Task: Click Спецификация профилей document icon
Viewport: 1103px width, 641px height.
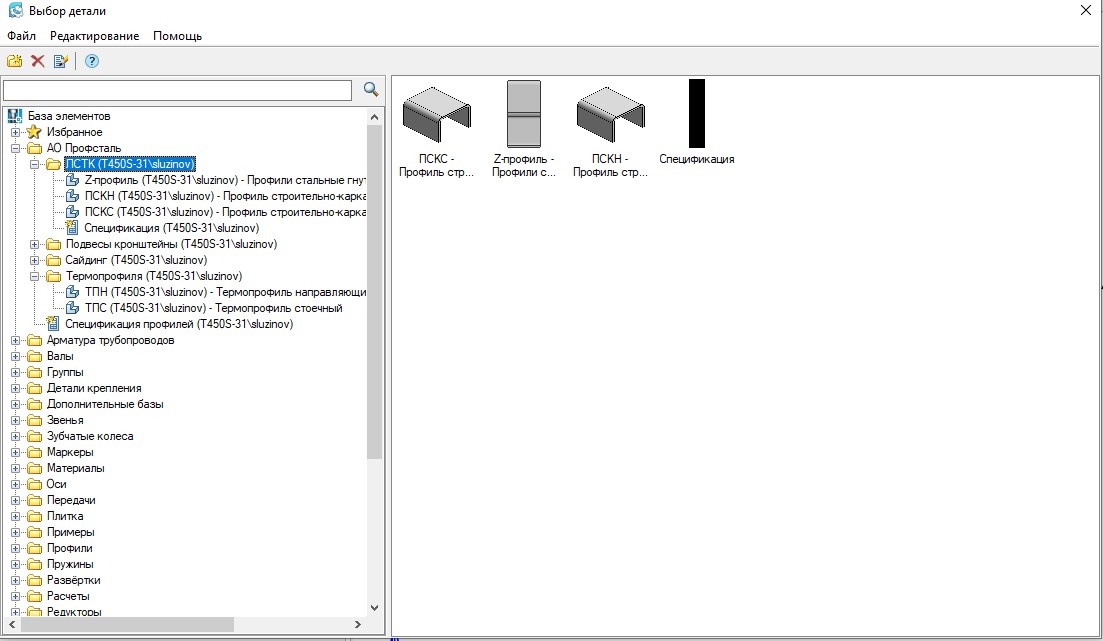Action: [53, 324]
